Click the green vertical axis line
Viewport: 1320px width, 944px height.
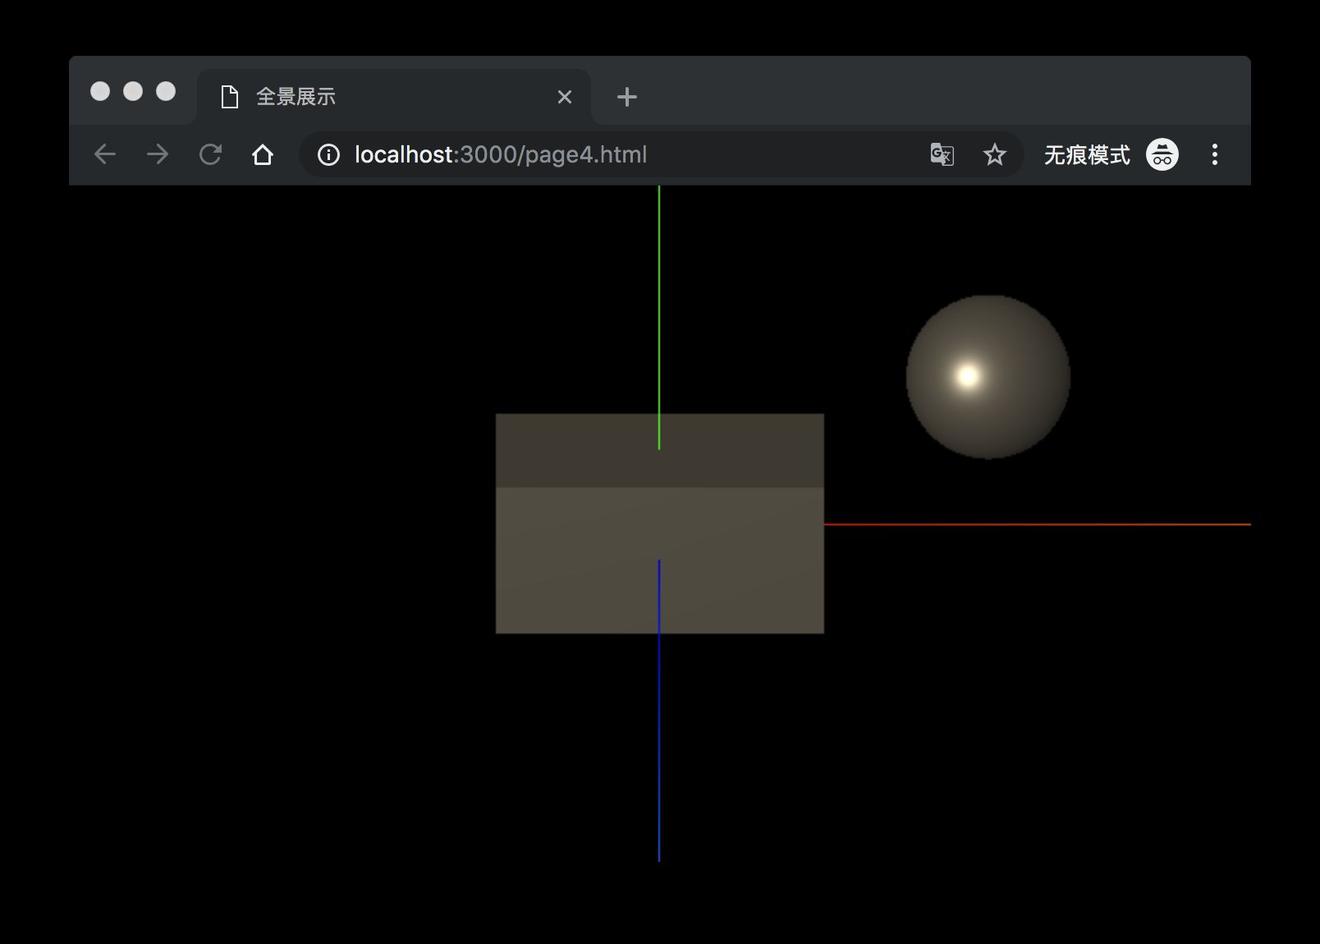[x=659, y=300]
